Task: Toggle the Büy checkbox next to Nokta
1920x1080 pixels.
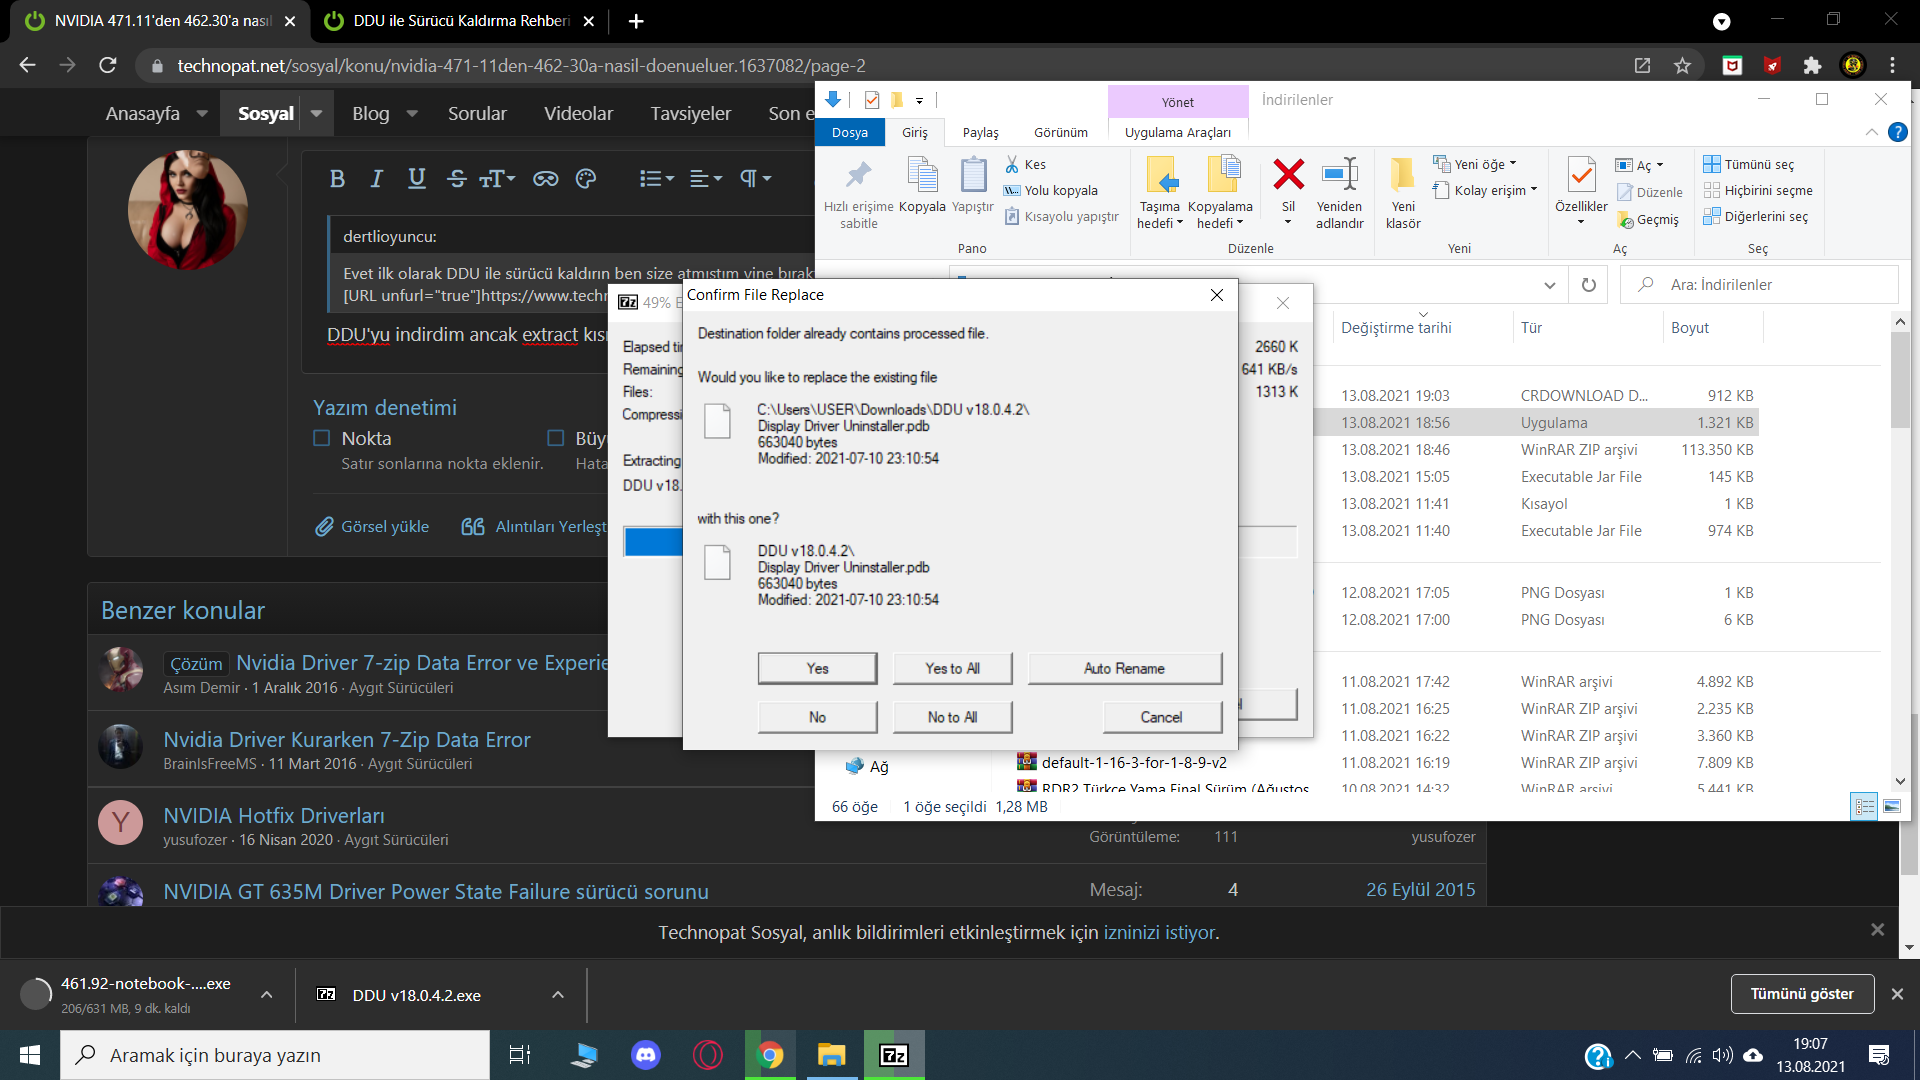Action: 556,438
